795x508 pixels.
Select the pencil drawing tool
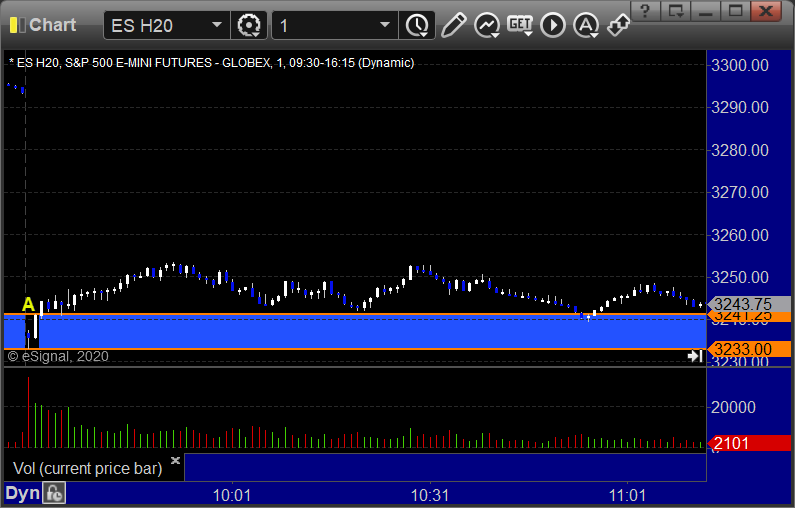pyautogui.click(x=453, y=25)
